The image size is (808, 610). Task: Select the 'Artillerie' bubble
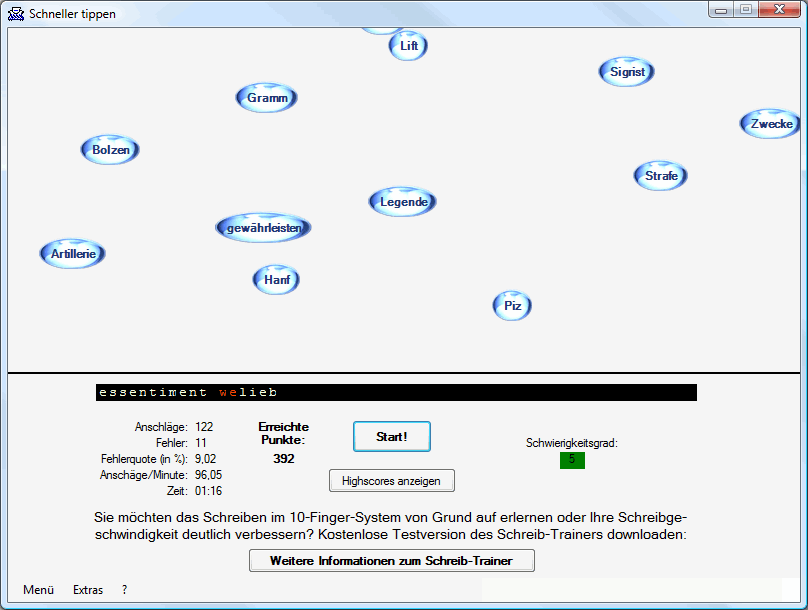(73, 254)
